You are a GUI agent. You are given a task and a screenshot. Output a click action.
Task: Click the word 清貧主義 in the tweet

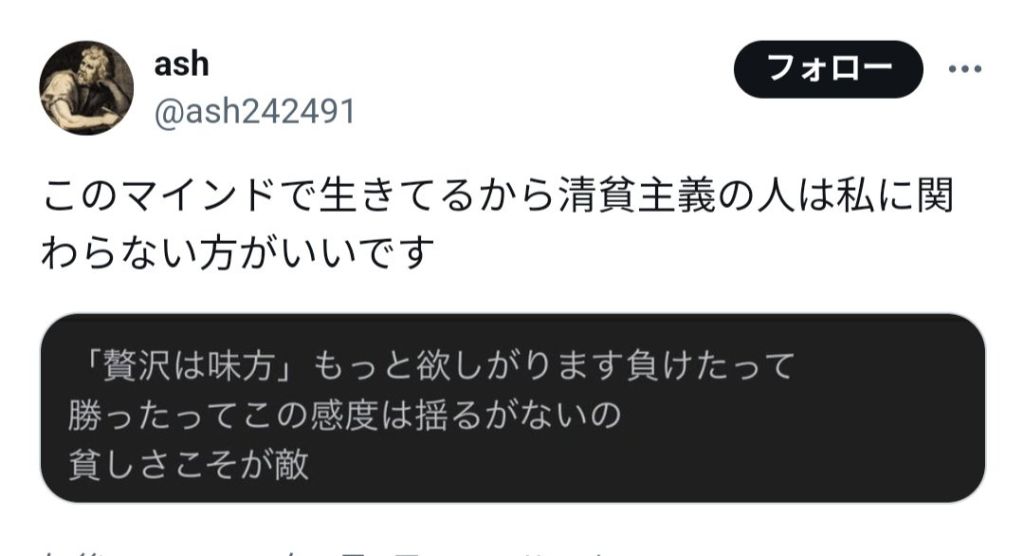coord(638,197)
